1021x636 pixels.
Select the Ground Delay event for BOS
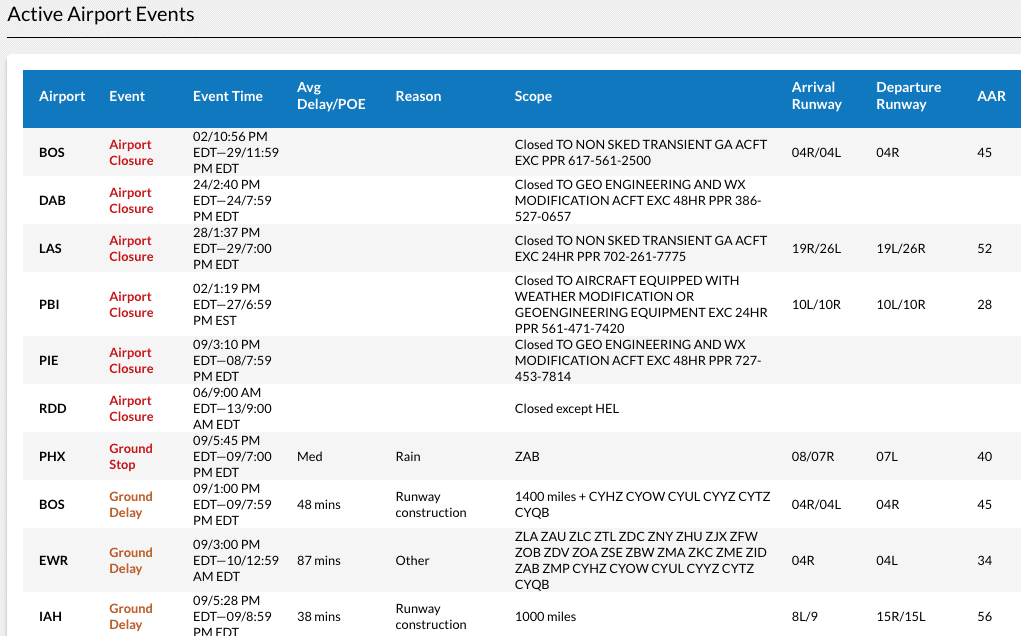point(130,504)
